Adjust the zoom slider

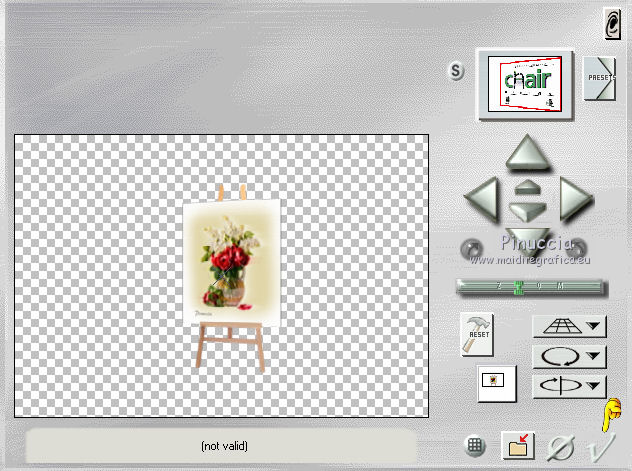531,288
